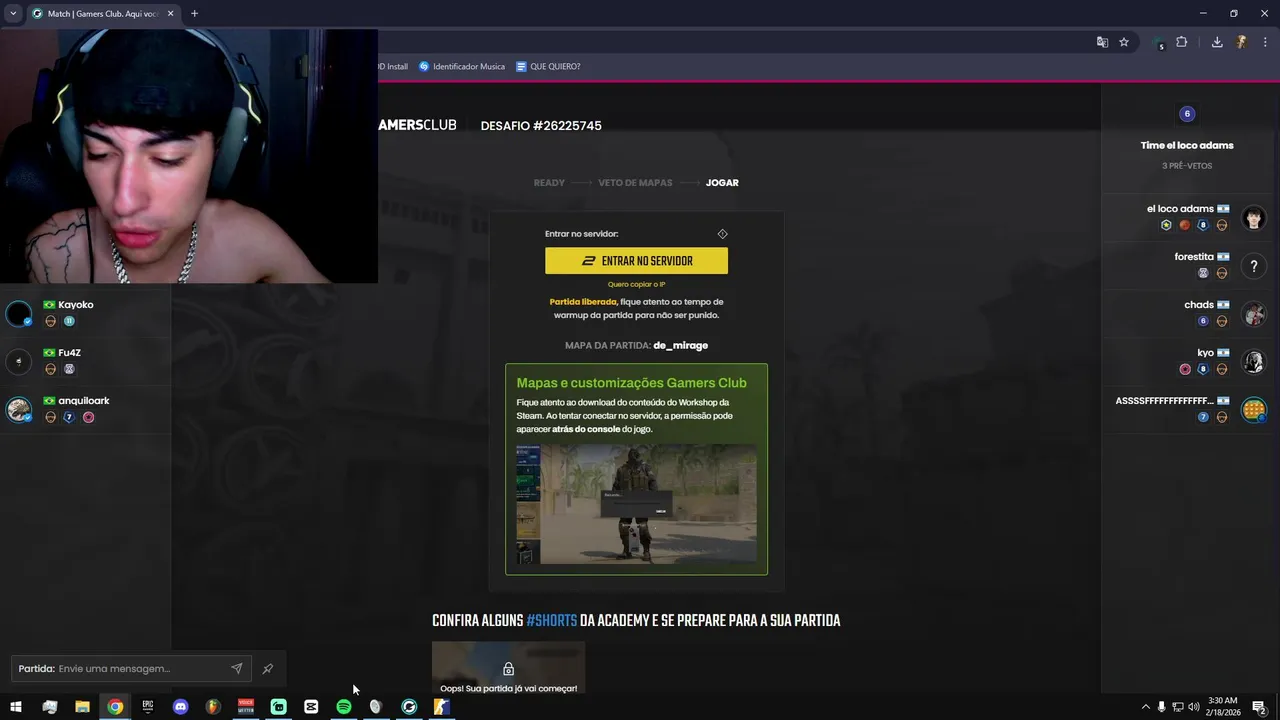Screen dimensions: 1280x720
Task: Open a new browser tab
Action: pos(194,14)
